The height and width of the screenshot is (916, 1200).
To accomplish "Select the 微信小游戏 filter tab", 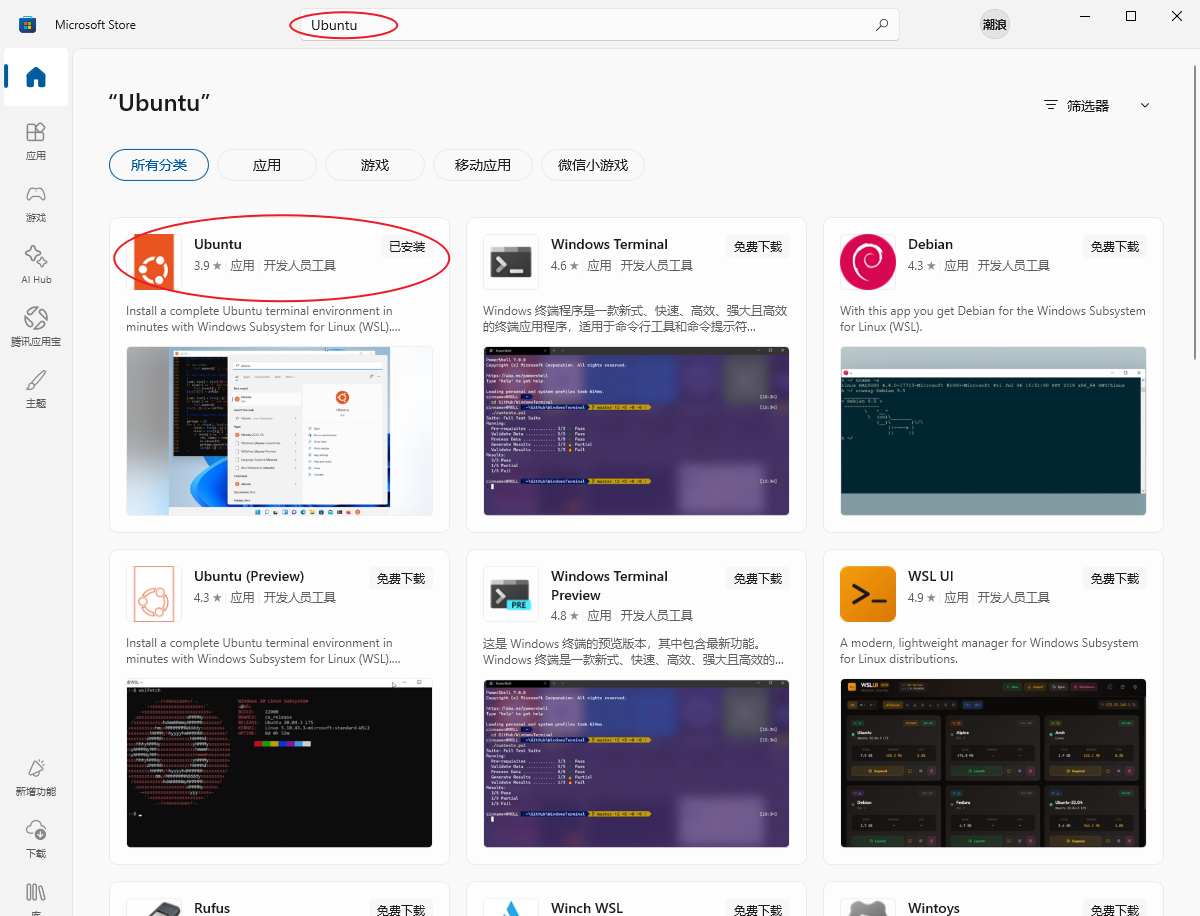I will coord(593,165).
